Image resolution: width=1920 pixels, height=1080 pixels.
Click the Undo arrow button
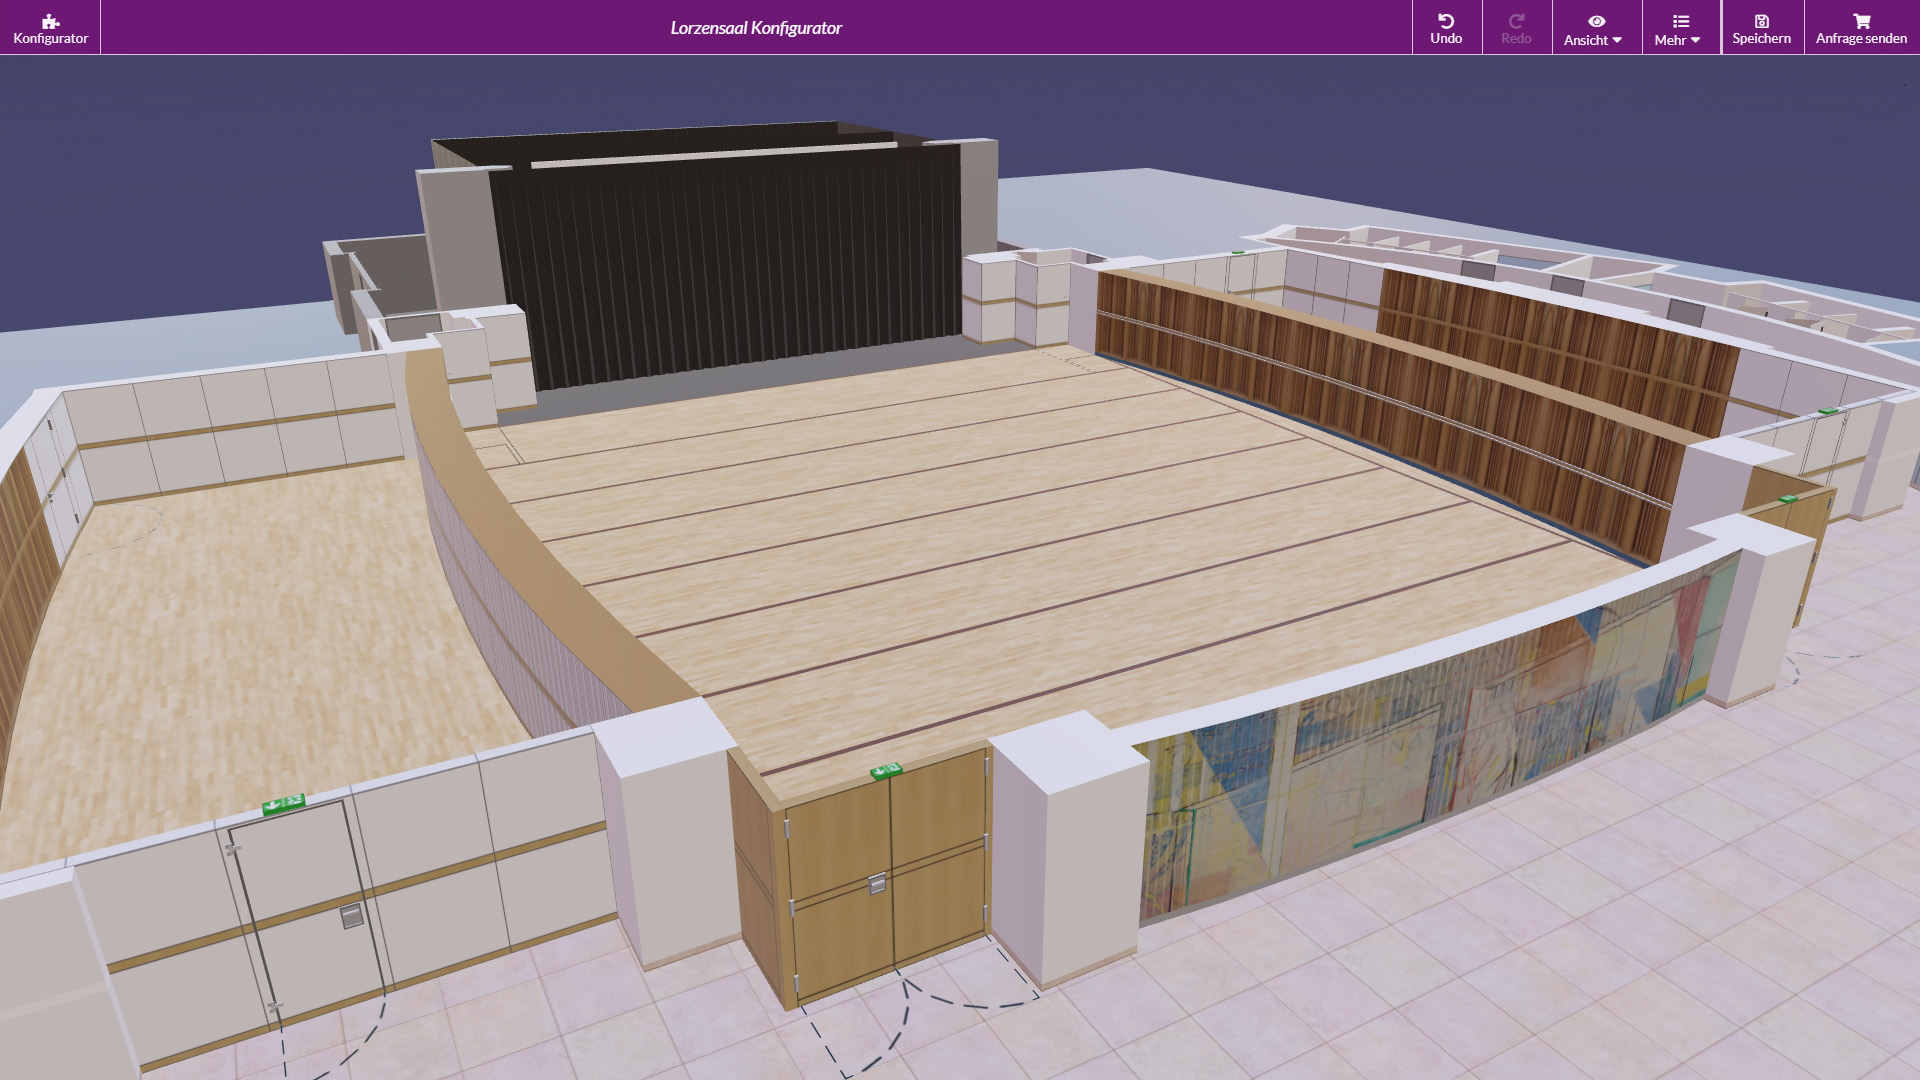[1446, 28]
